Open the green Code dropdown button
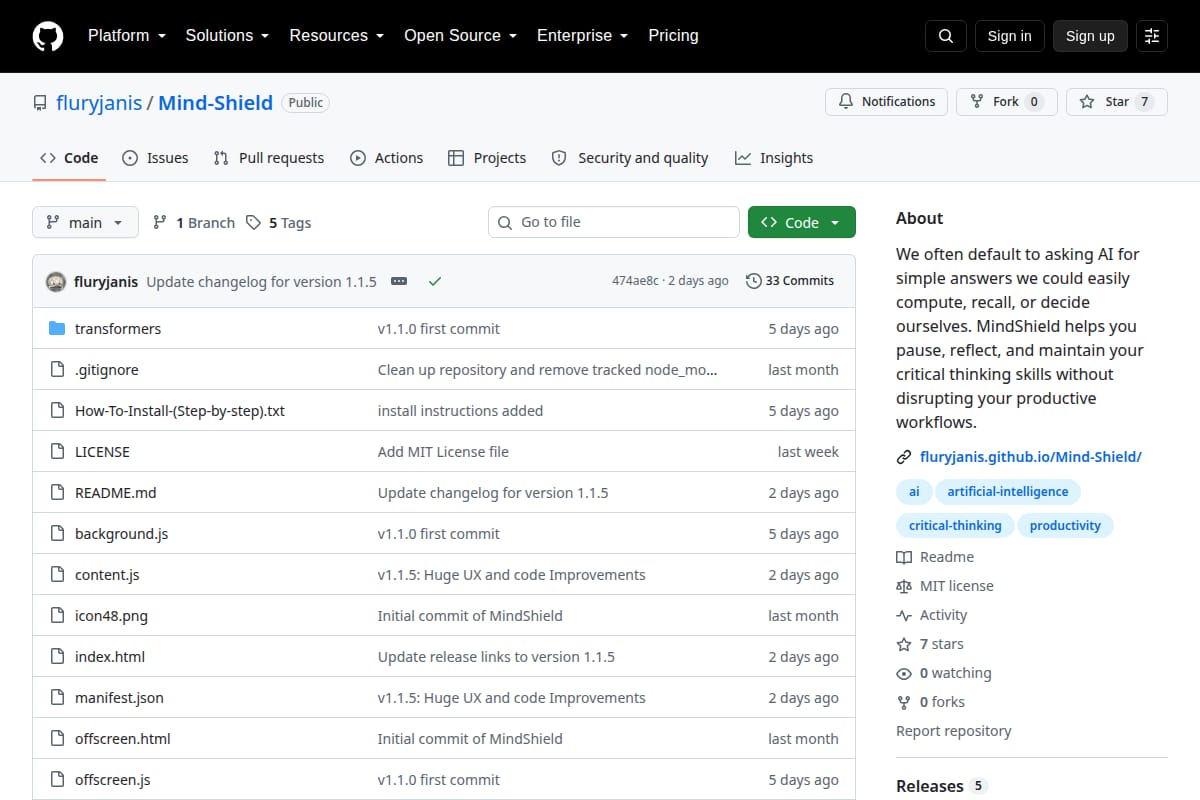This screenshot has height=800, width=1200. pyautogui.click(x=802, y=222)
